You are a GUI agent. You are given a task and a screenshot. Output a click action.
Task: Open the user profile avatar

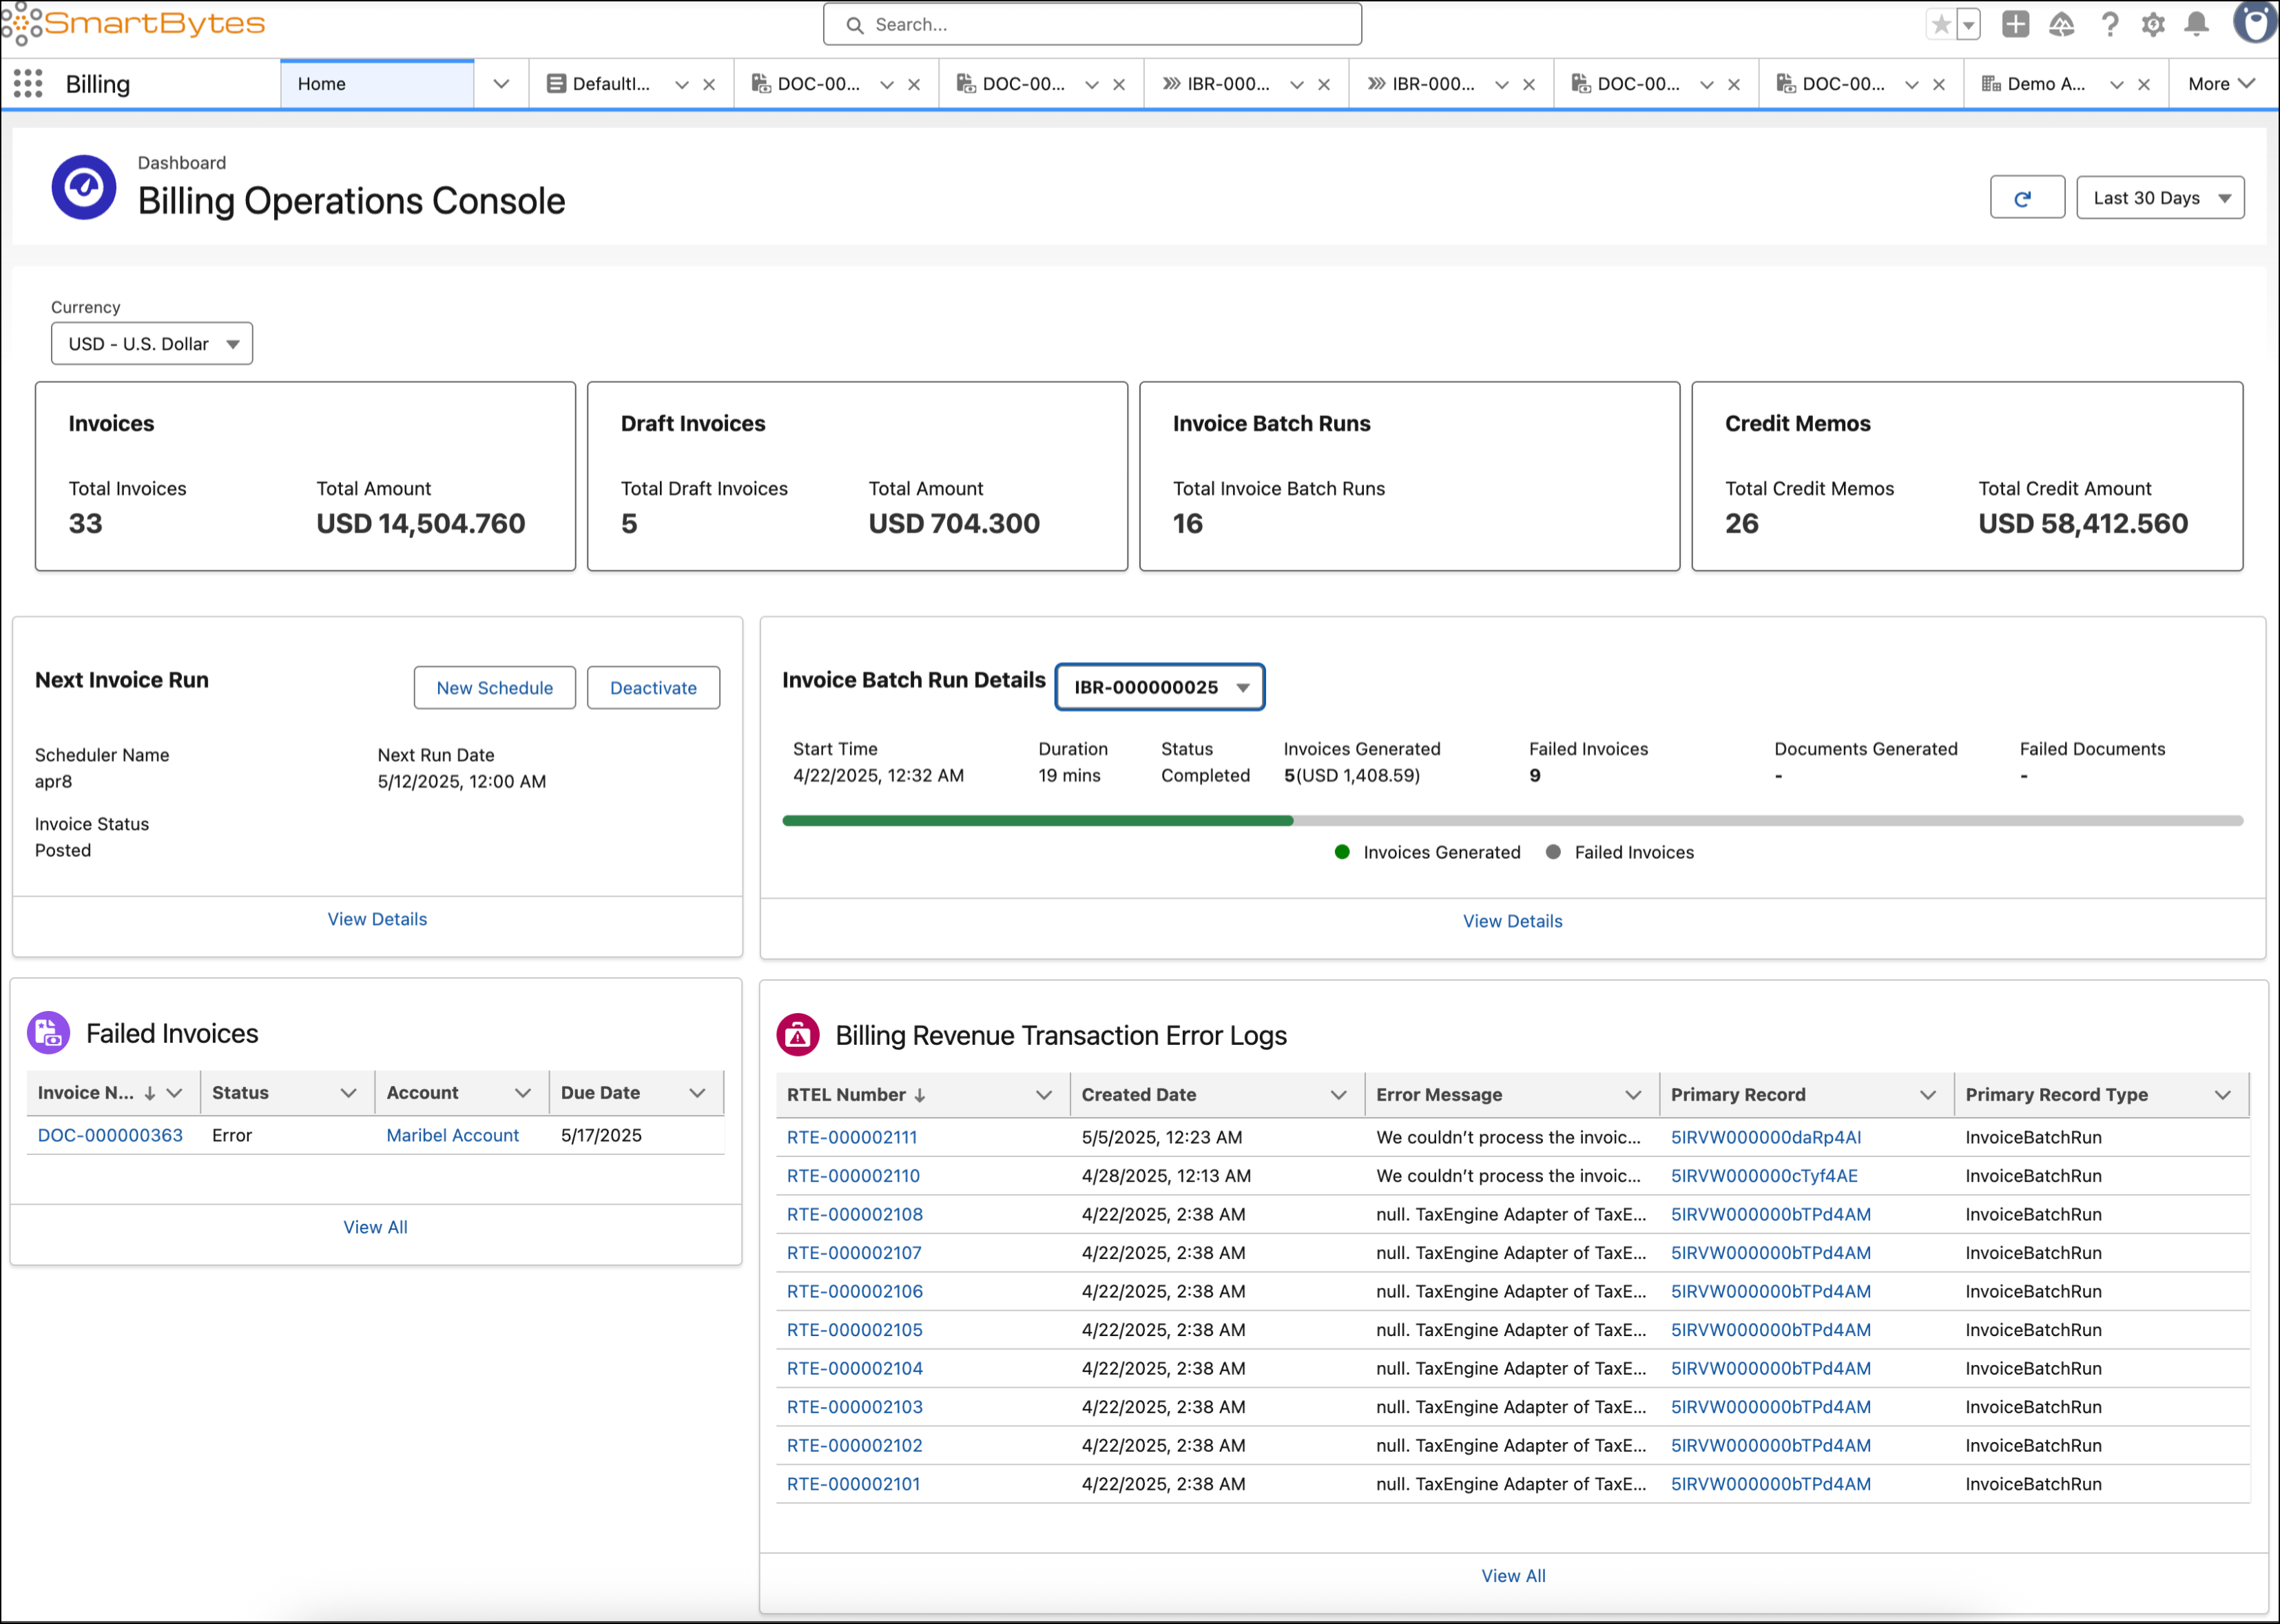2255,23
